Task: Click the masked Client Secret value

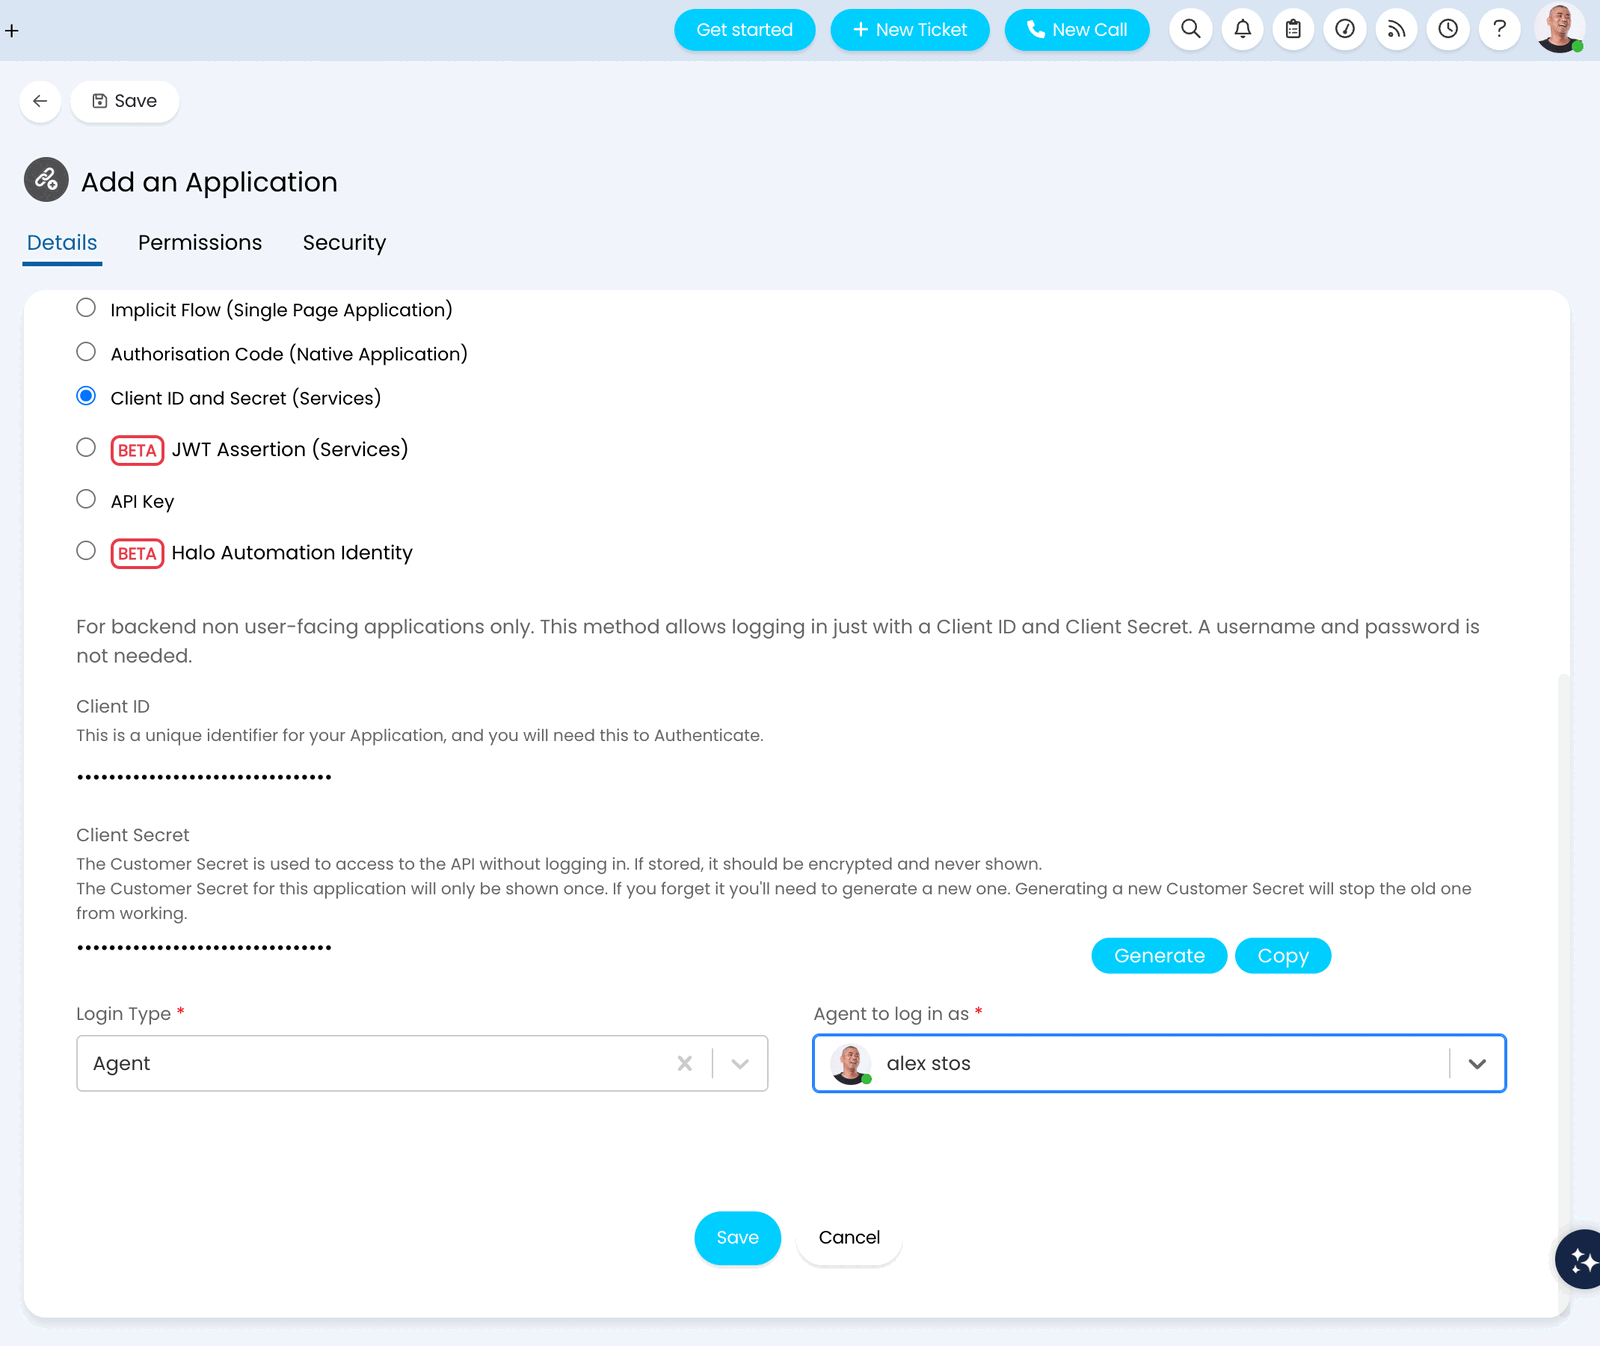Action: (x=204, y=947)
